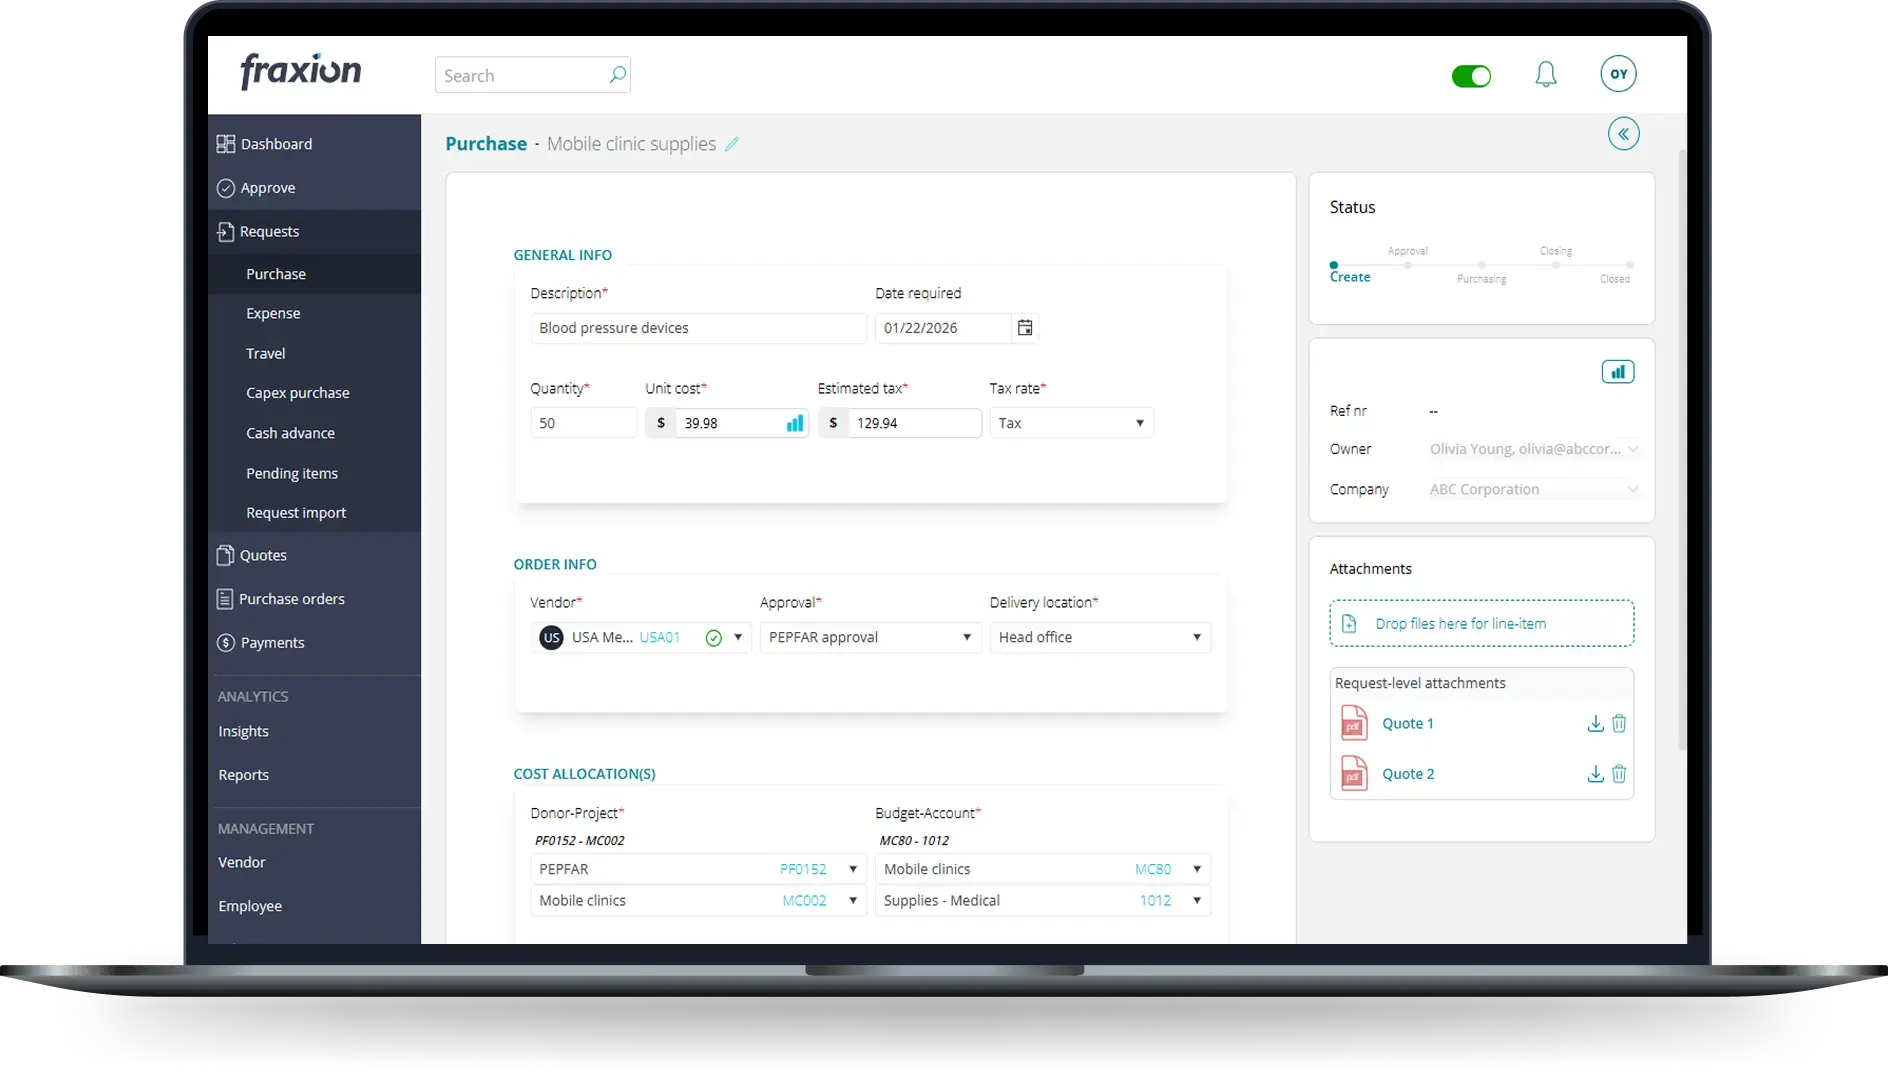Open the notifications bell
The height and width of the screenshot is (1075, 1888).
[x=1546, y=74]
